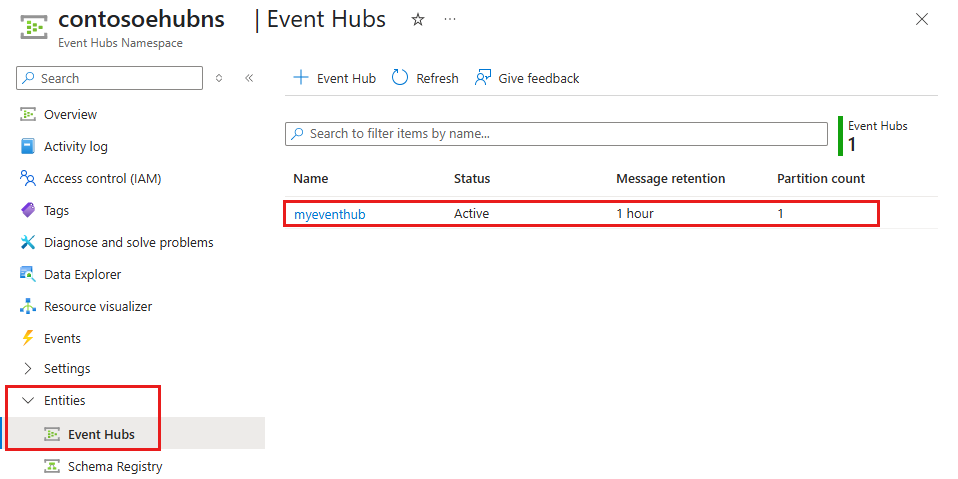
Task: Click the Diagnose and solve problems icon
Action: coord(28,243)
